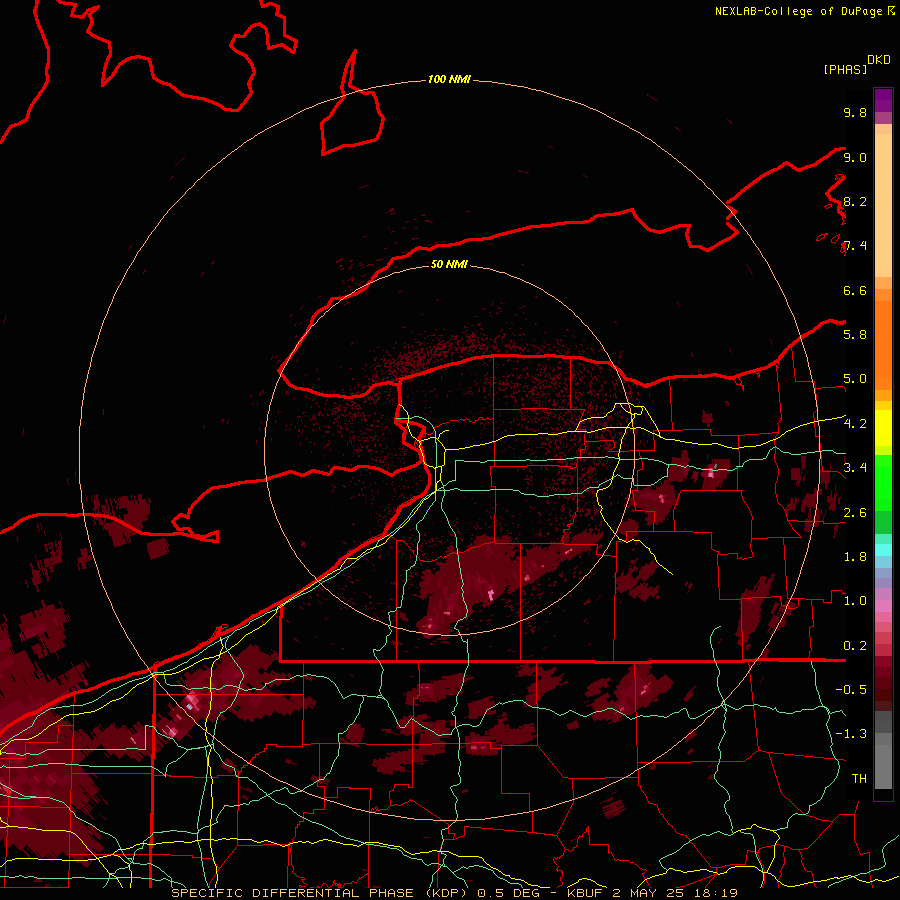Click the Specific Differential Phase (KDP) product title
The image size is (900, 900).
click(x=322, y=893)
